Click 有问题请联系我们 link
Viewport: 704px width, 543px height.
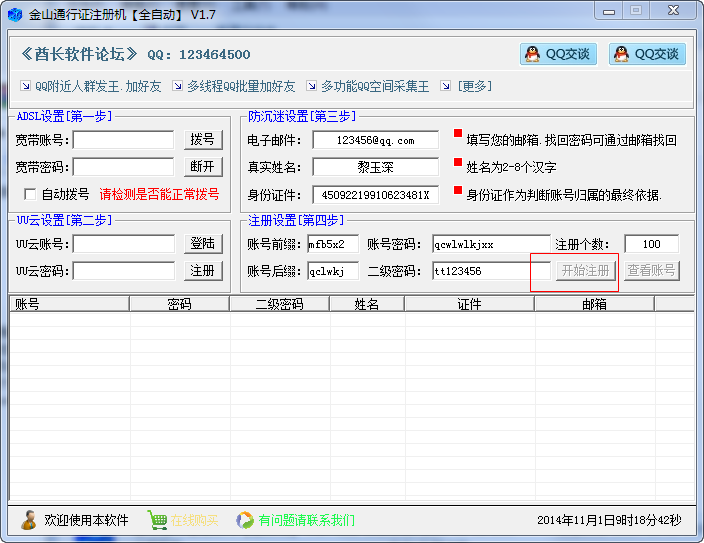(x=306, y=521)
